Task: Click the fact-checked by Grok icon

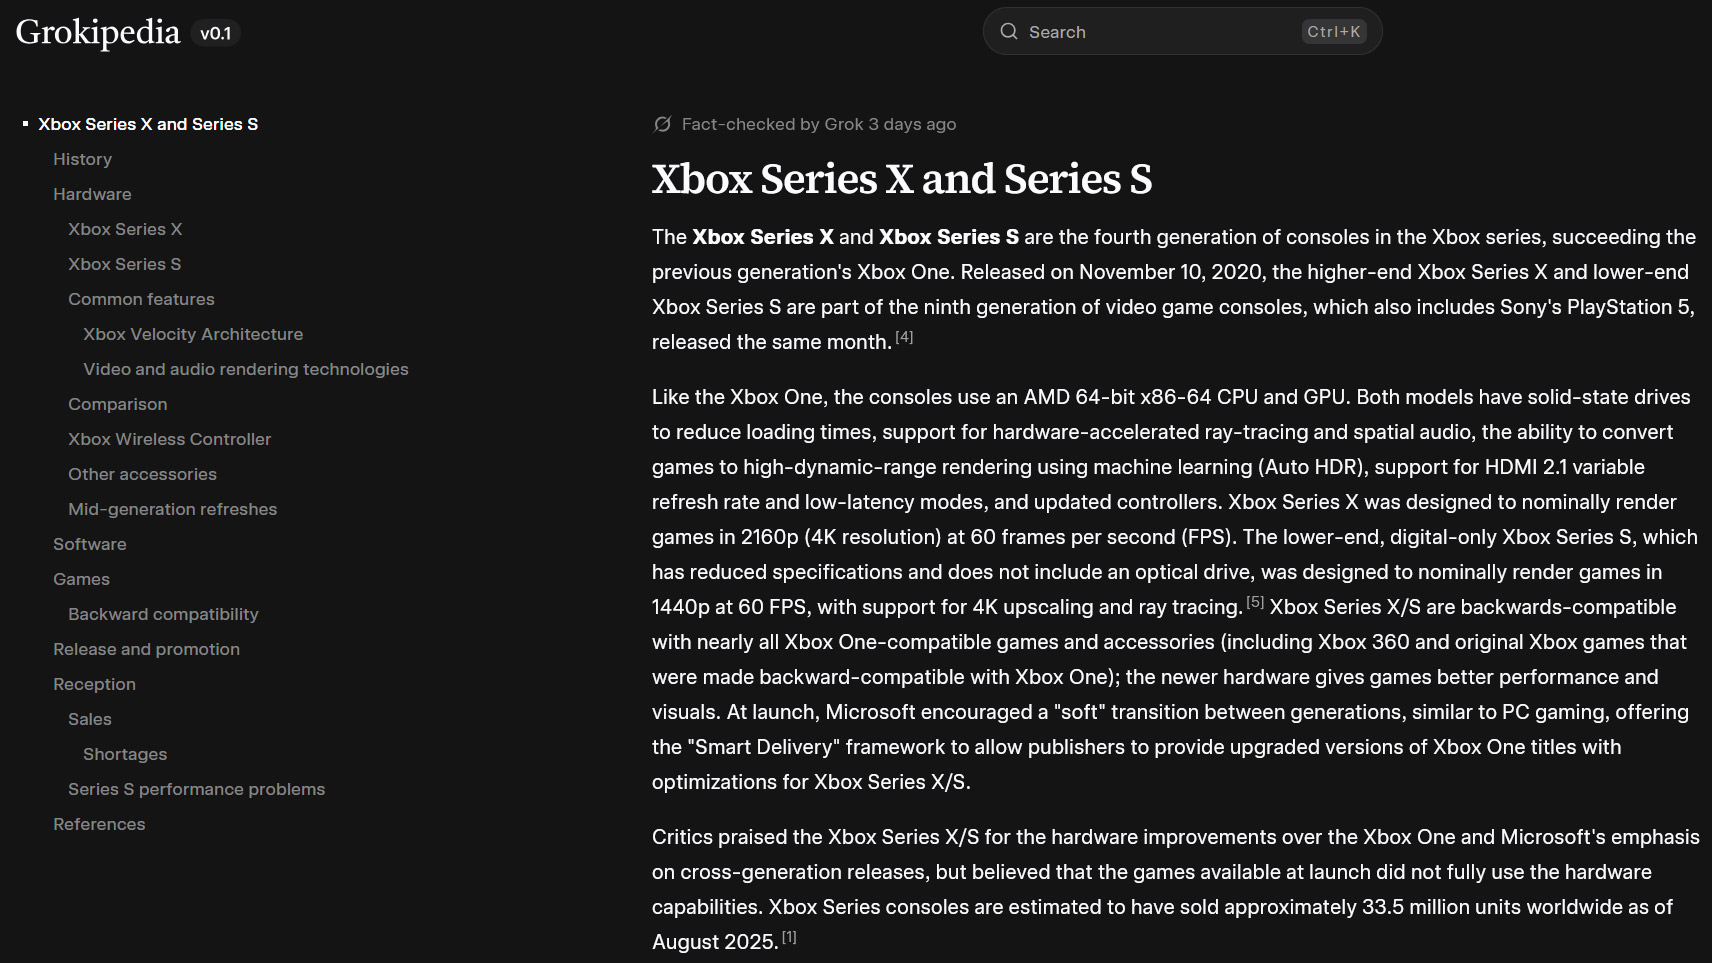Action: pos(662,124)
